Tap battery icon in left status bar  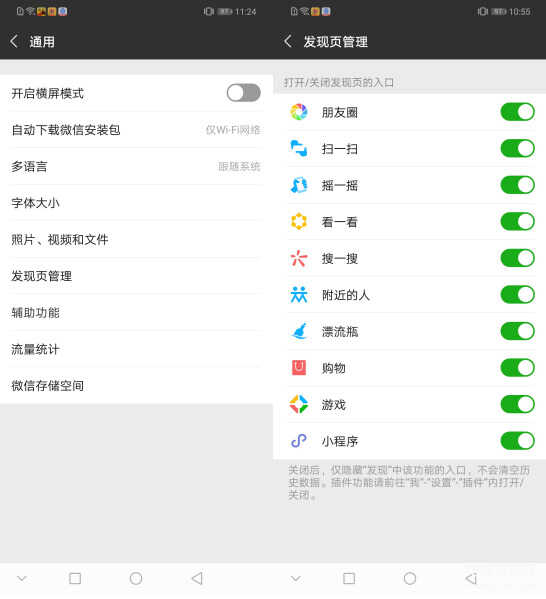coord(225,11)
